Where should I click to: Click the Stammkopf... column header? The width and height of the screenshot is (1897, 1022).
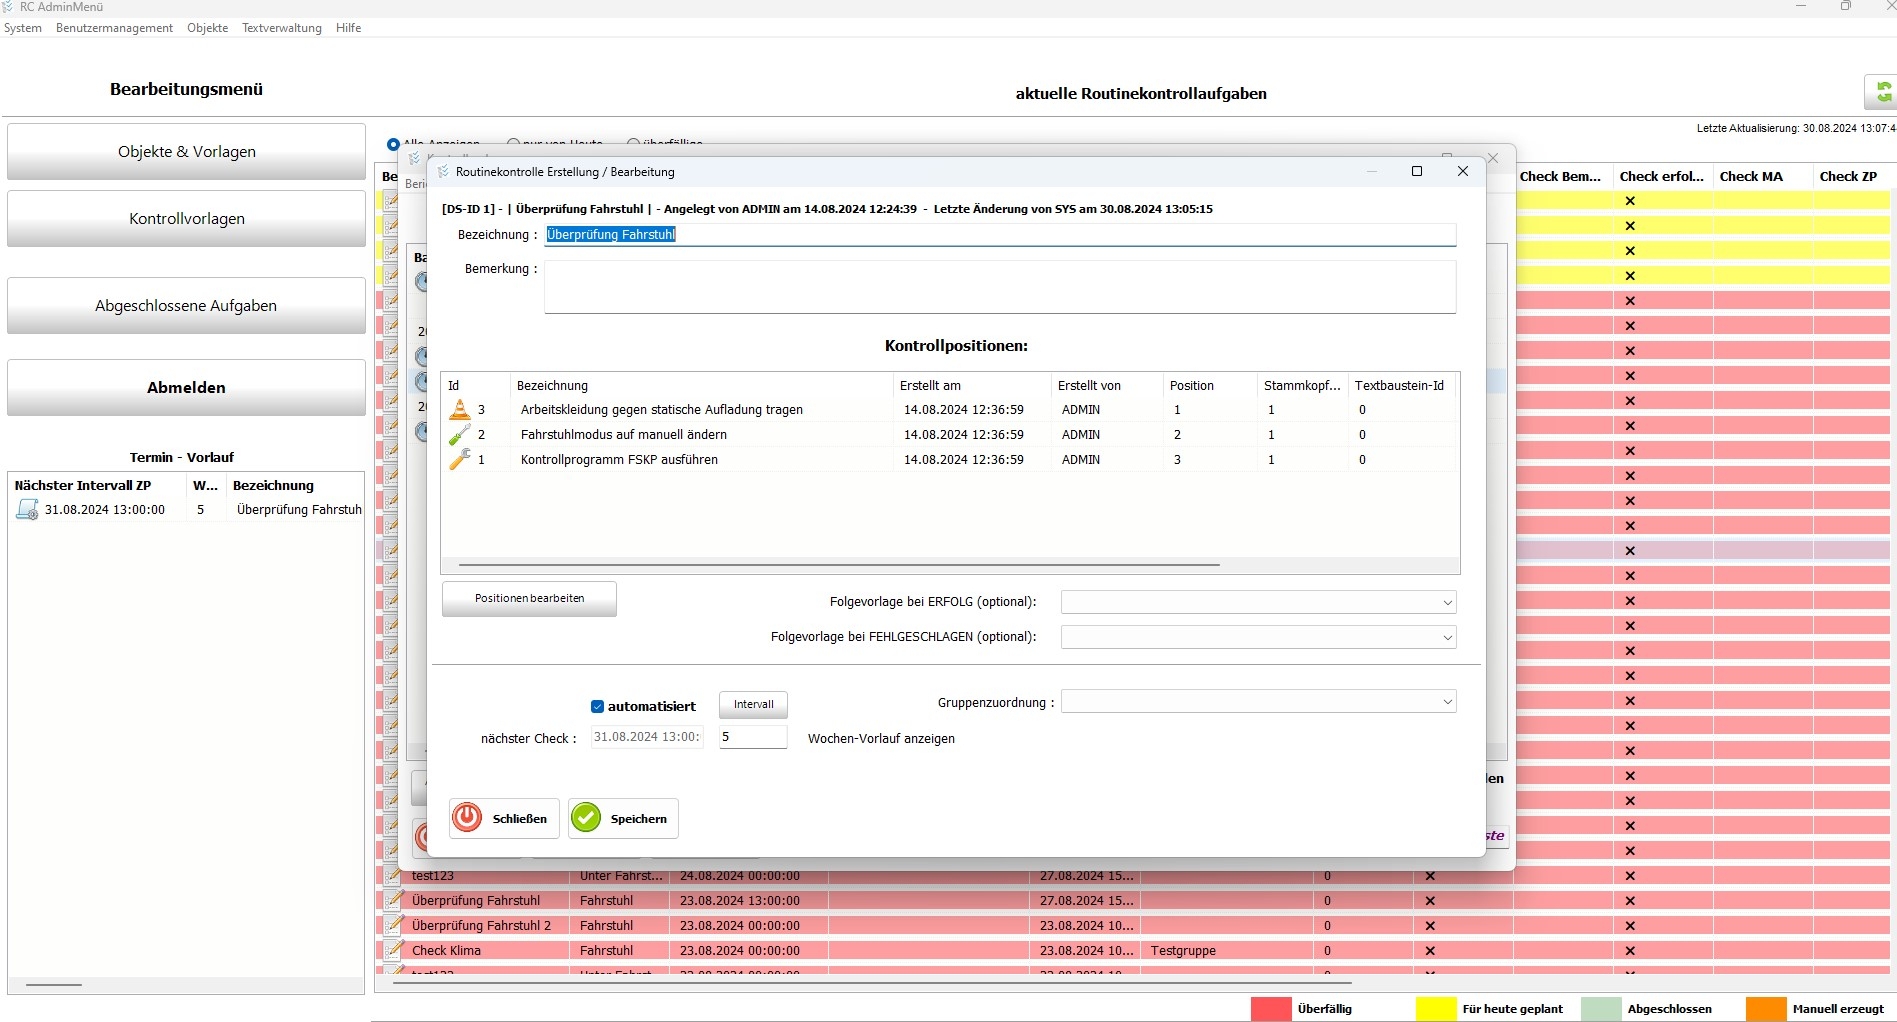click(1303, 385)
